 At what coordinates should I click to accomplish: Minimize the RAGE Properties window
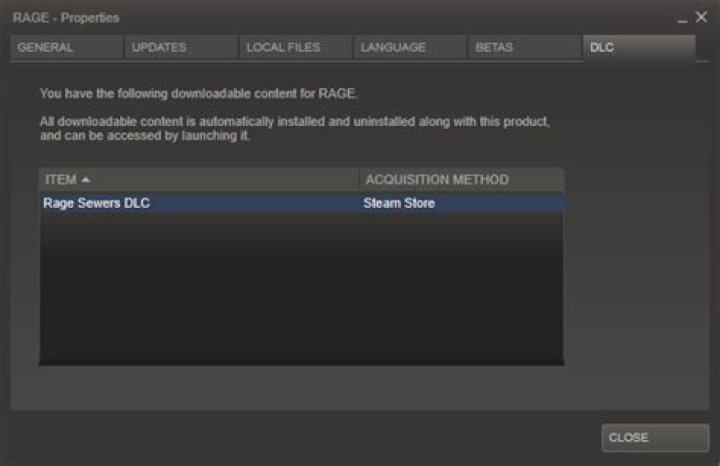tap(682, 19)
